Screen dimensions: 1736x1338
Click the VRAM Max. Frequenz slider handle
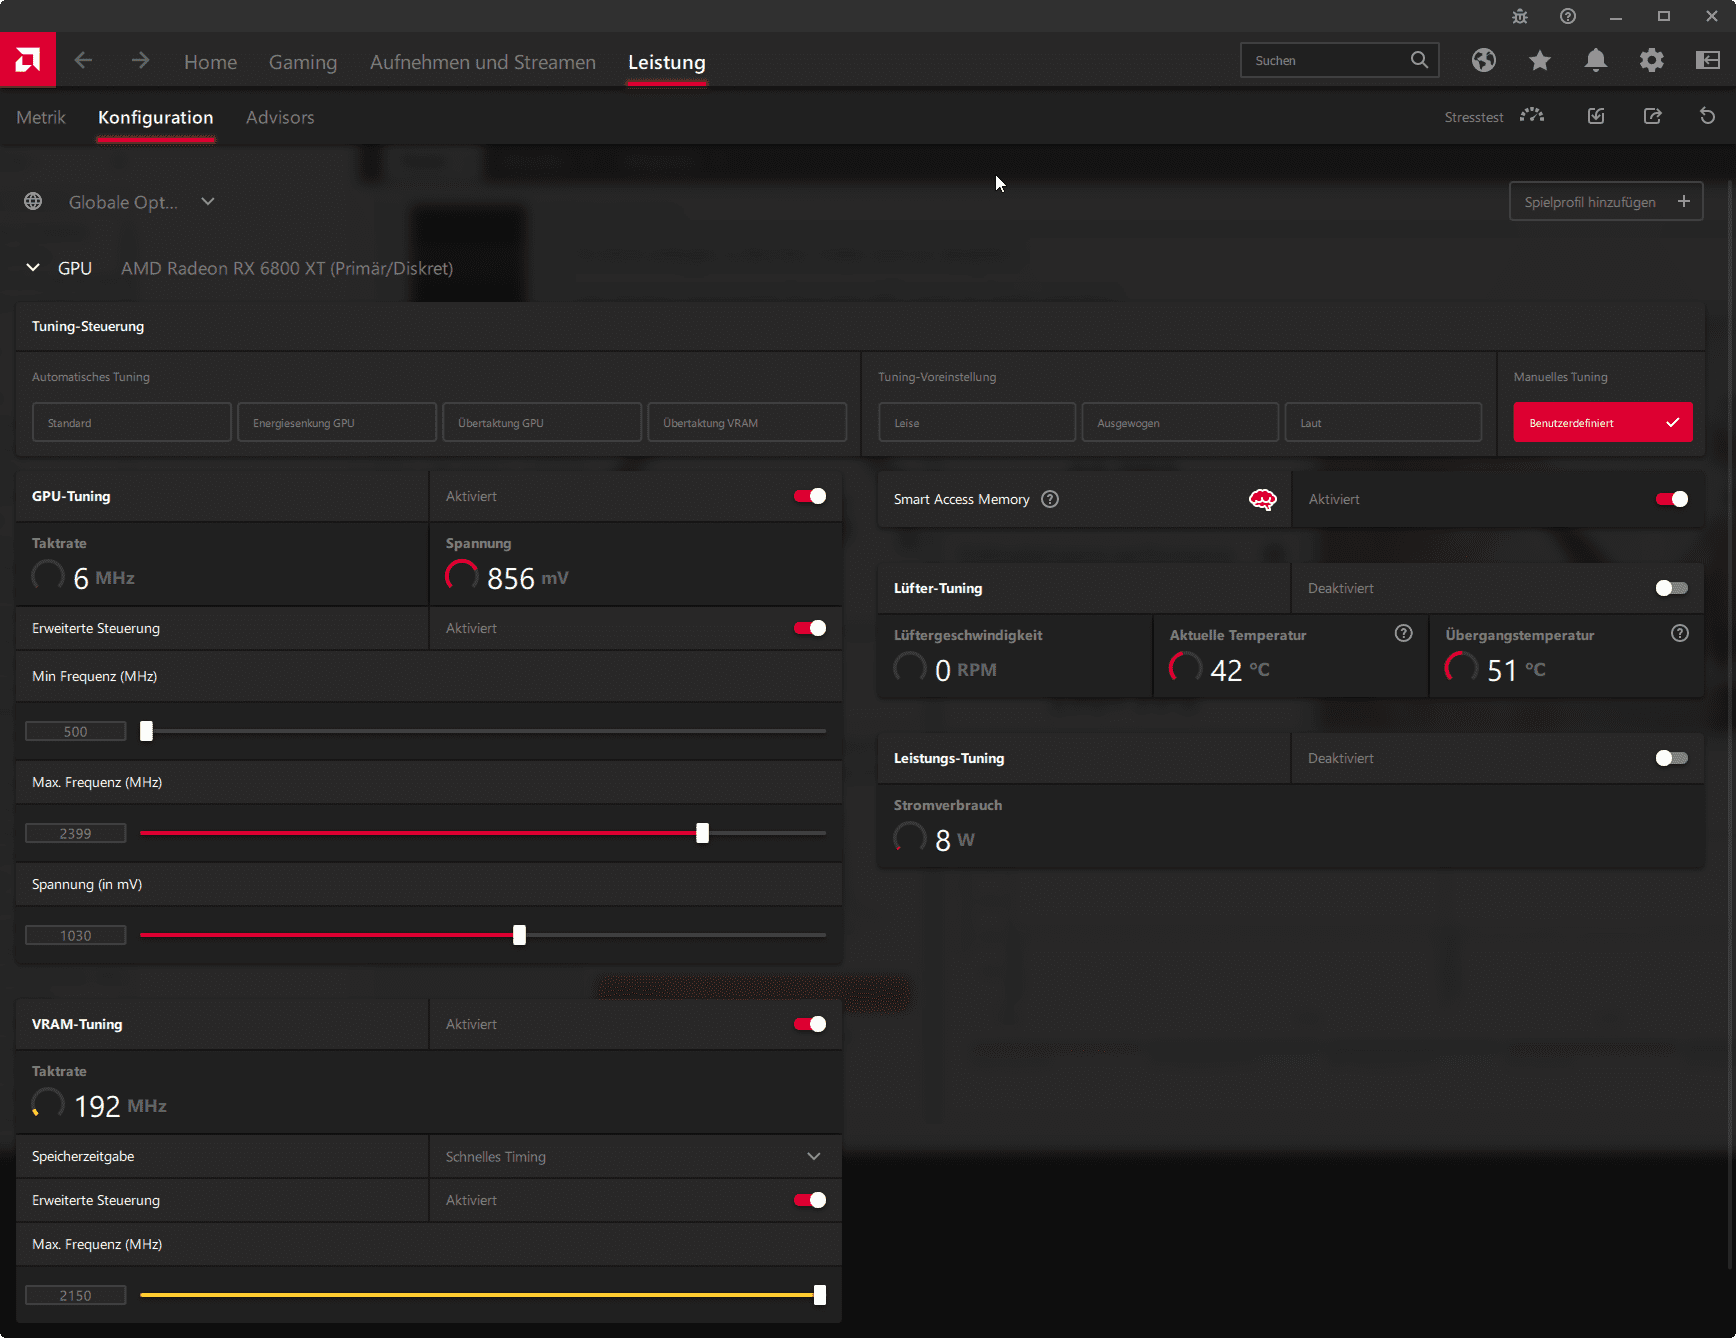pos(820,1295)
